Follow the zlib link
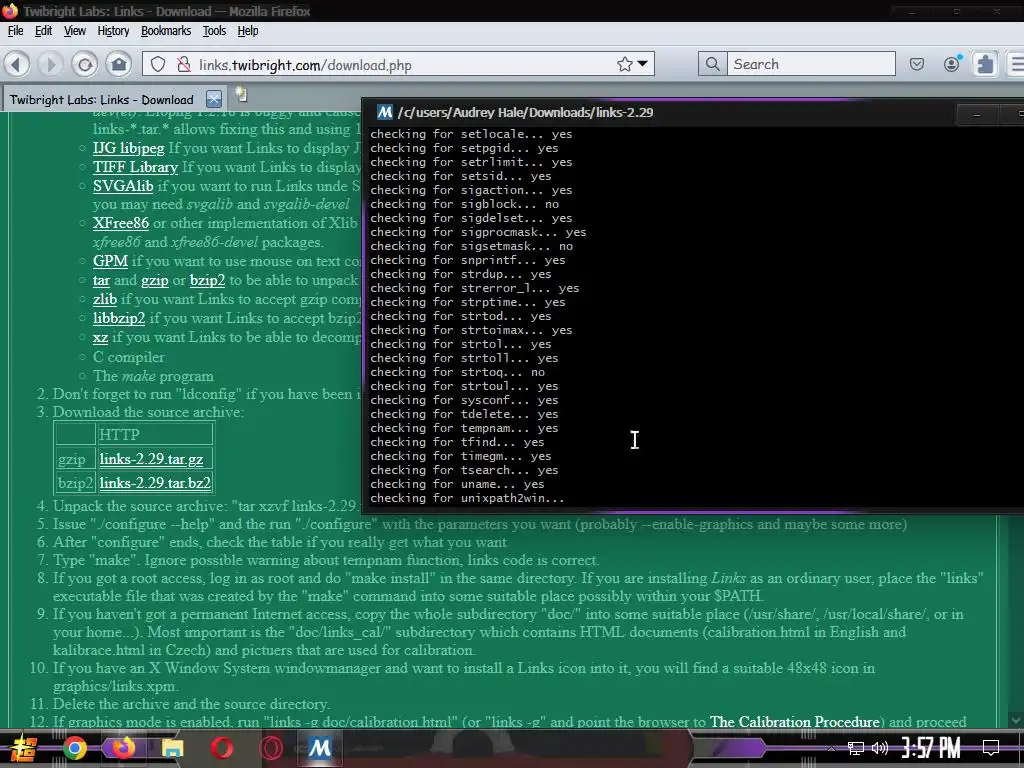Screen dimensions: 1024x768 click(104, 300)
